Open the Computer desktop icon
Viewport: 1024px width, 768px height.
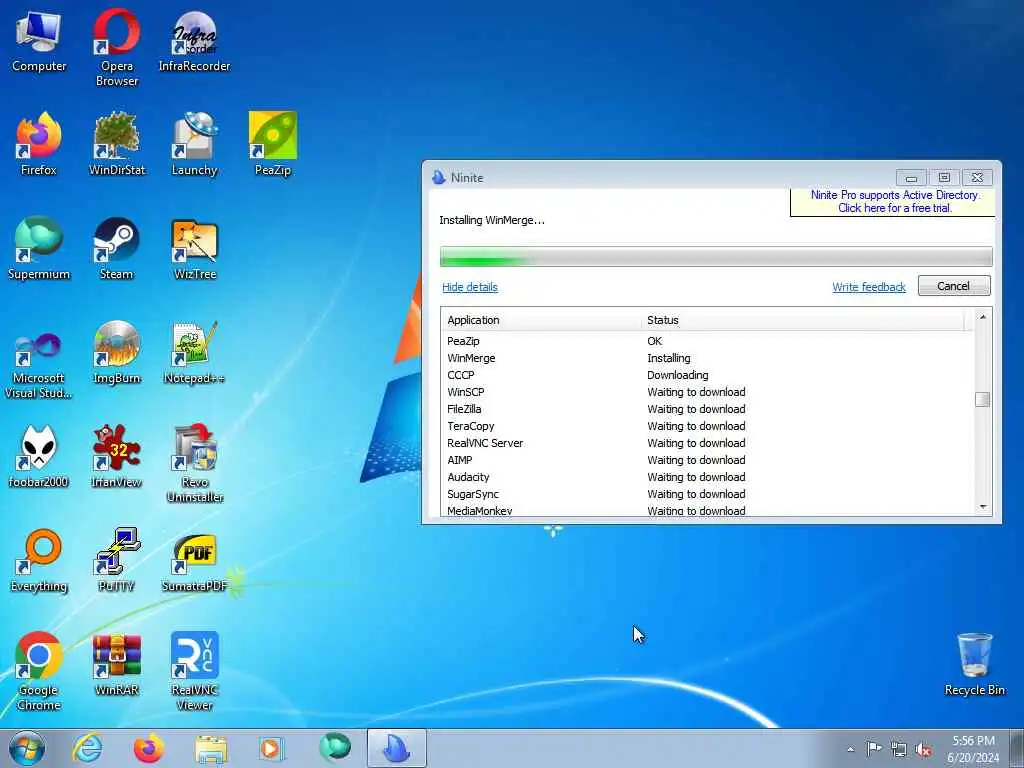pyautogui.click(x=39, y=40)
